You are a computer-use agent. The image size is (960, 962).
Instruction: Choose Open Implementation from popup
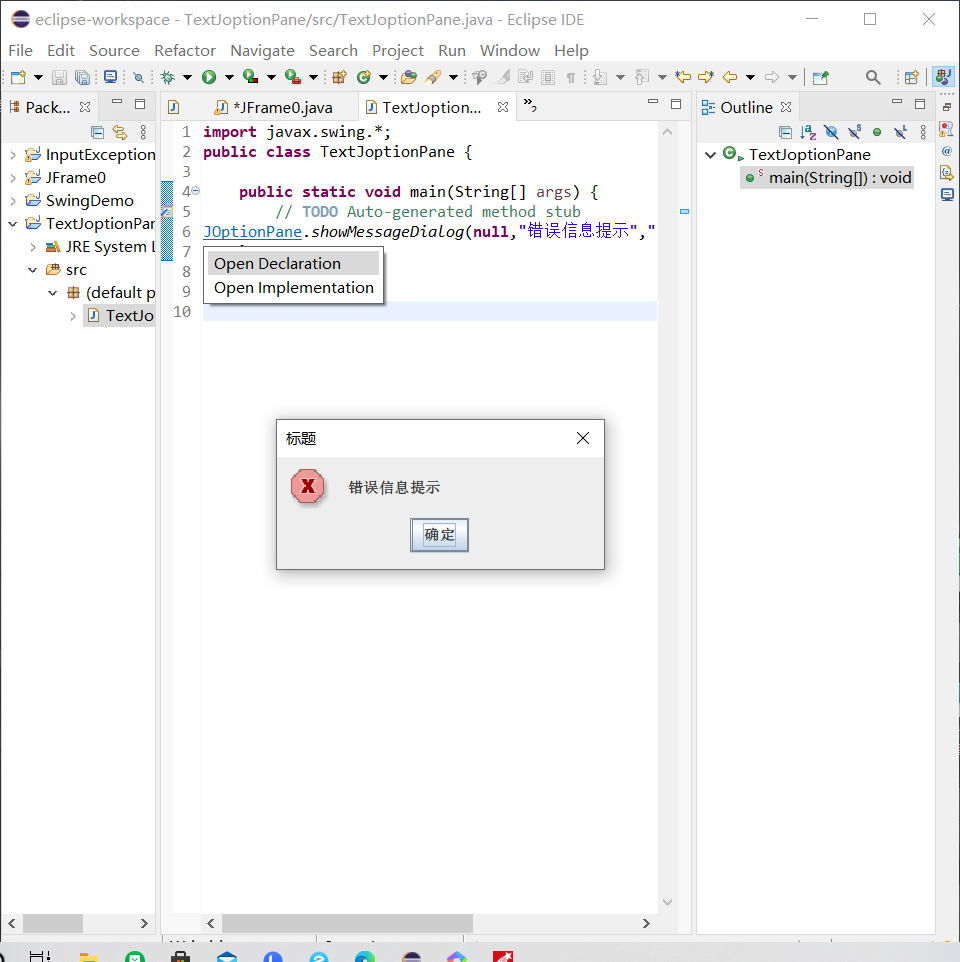(293, 288)
